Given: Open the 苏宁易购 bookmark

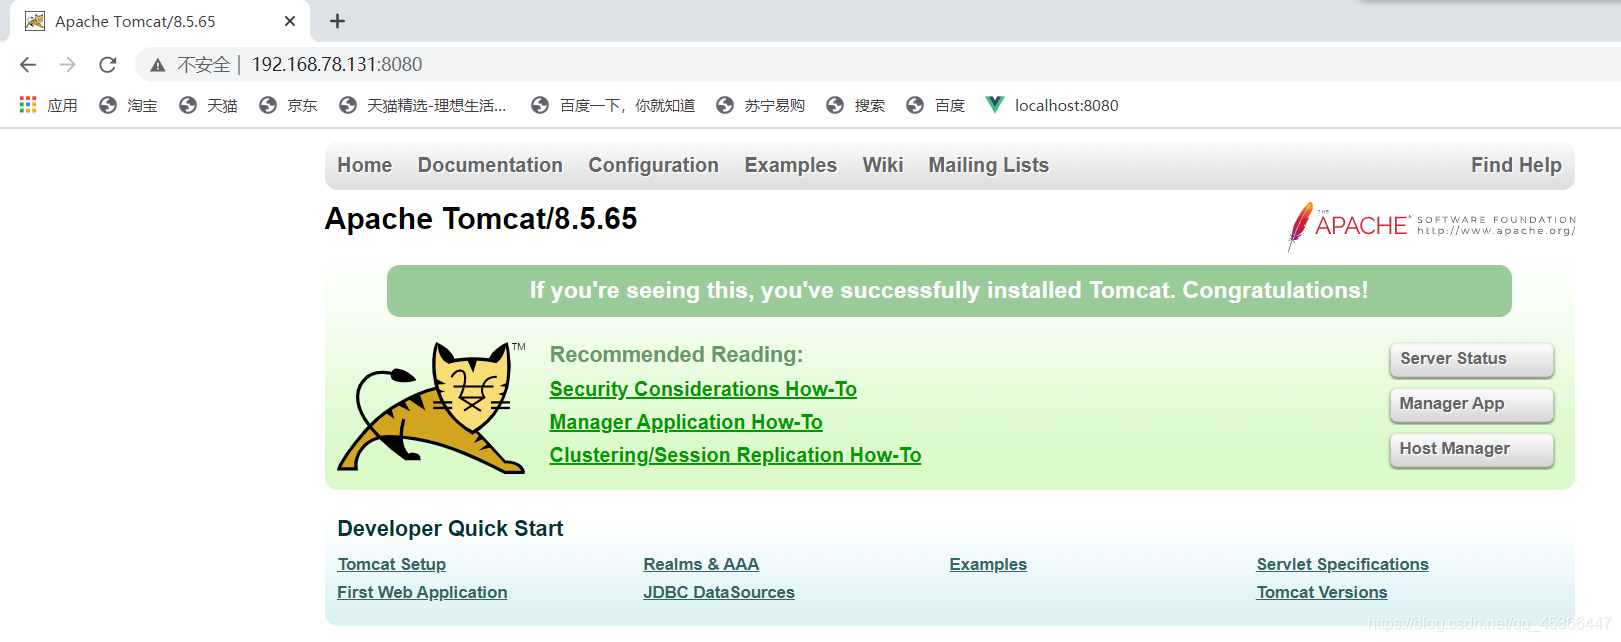Looking at the screenshot, I should click(760, 105).
